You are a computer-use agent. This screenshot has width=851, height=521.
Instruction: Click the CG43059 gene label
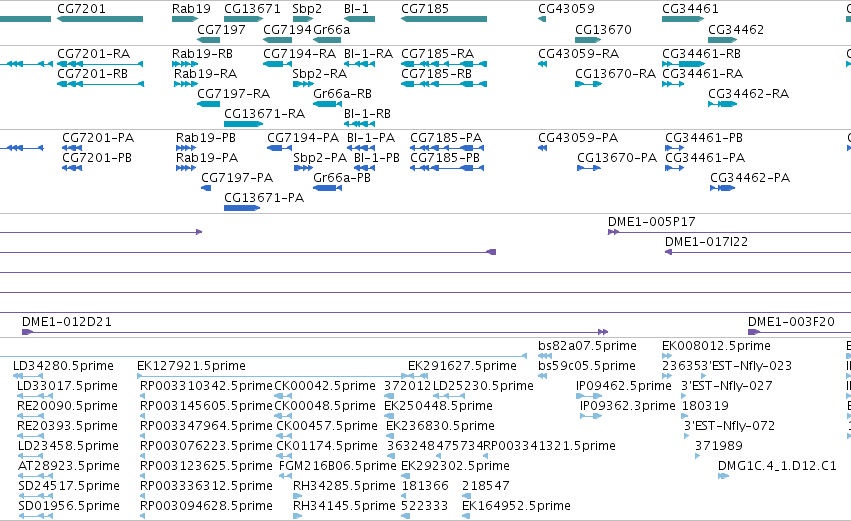point(566,9)
